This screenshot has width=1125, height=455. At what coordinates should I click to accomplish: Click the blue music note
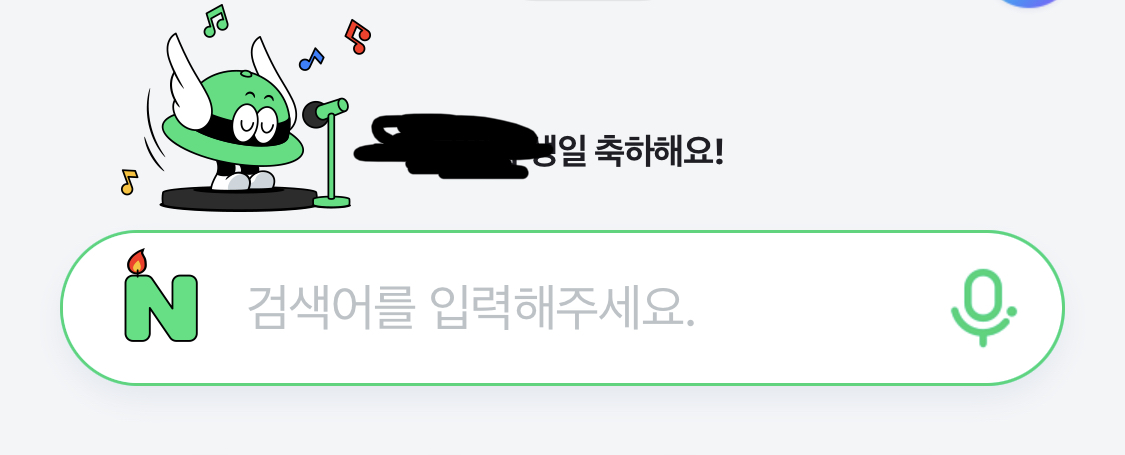tap(311, 60)
